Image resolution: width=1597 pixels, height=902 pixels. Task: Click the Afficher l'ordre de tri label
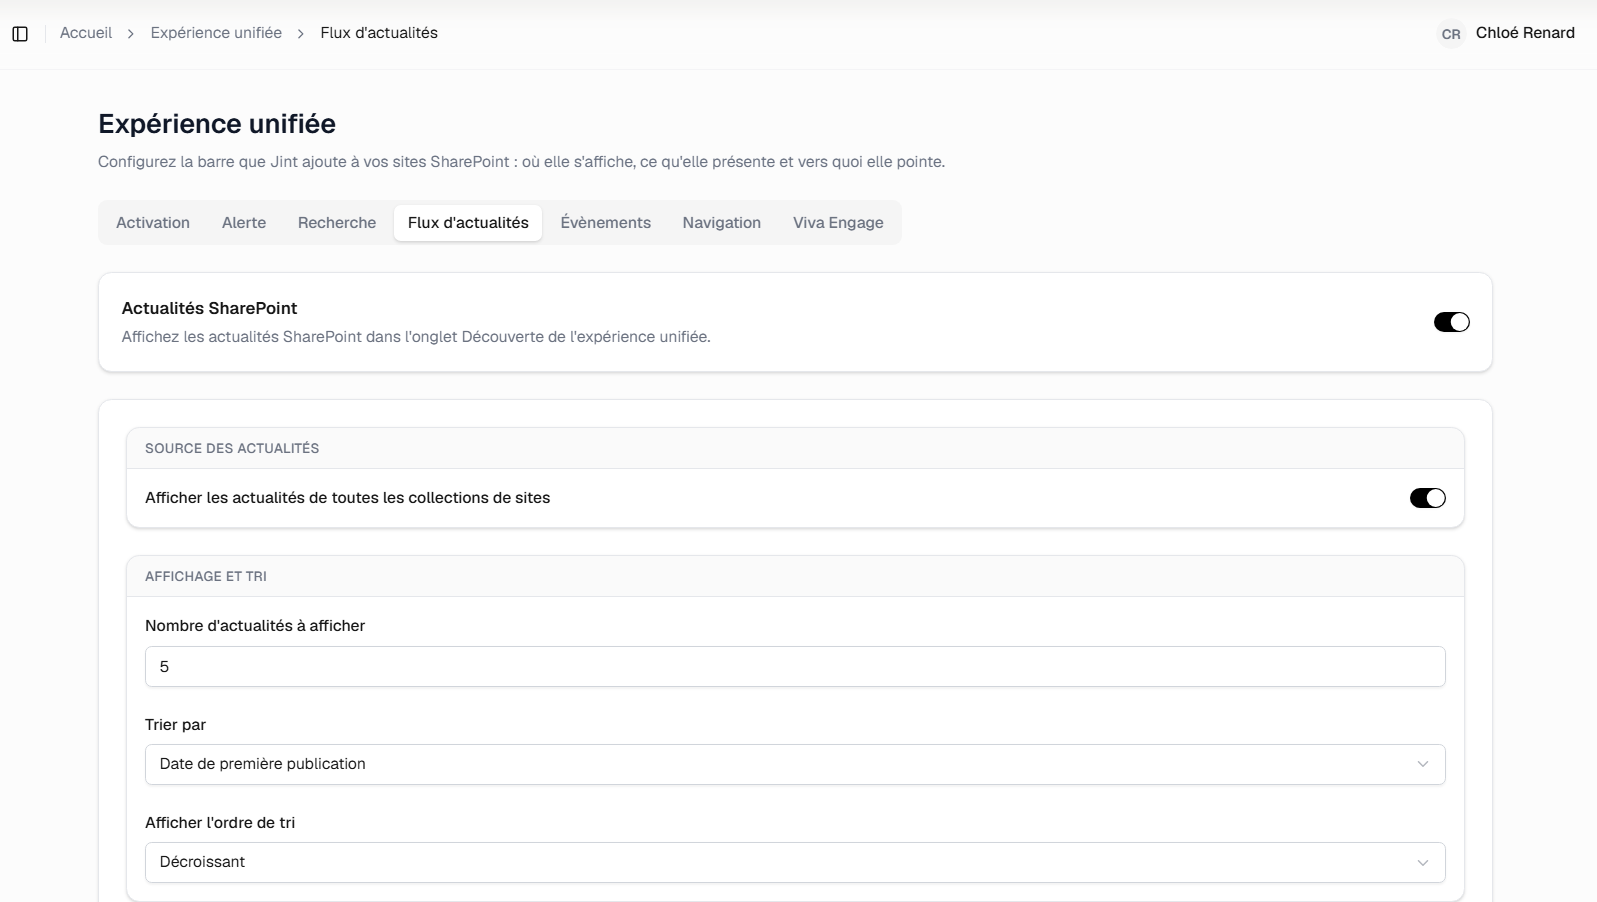pyautogui.click(x=220, y=823)
